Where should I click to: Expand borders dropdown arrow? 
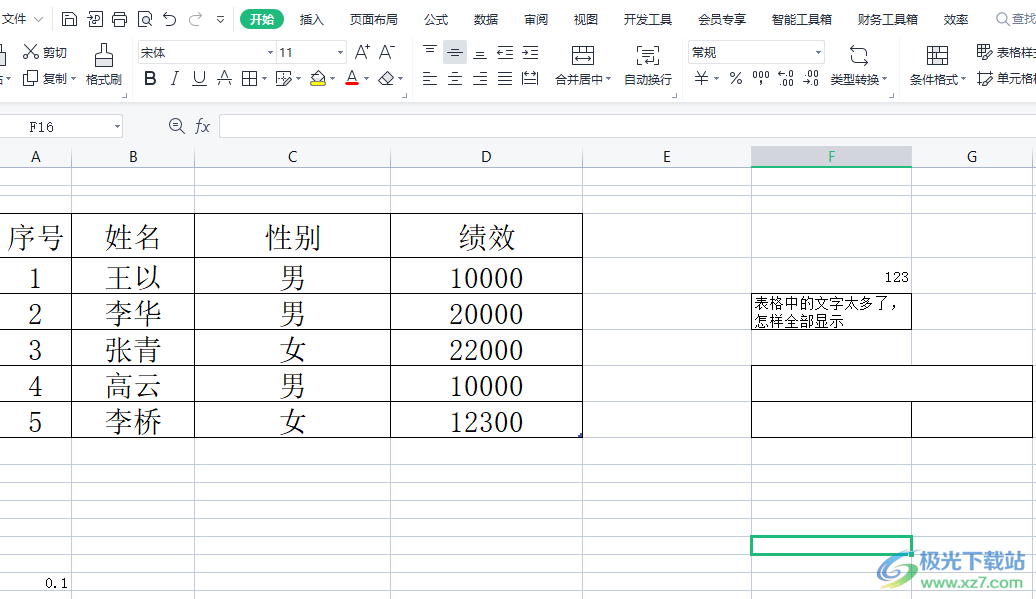[x=264, y=79]
